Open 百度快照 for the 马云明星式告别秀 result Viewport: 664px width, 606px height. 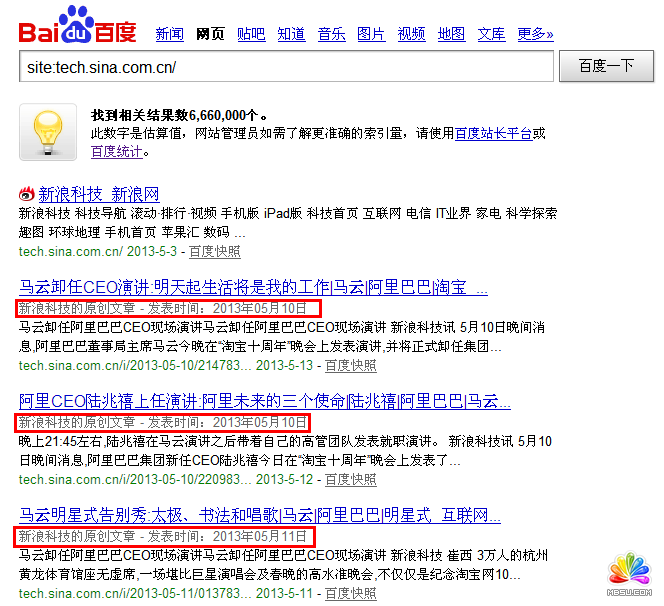[350, 593]
